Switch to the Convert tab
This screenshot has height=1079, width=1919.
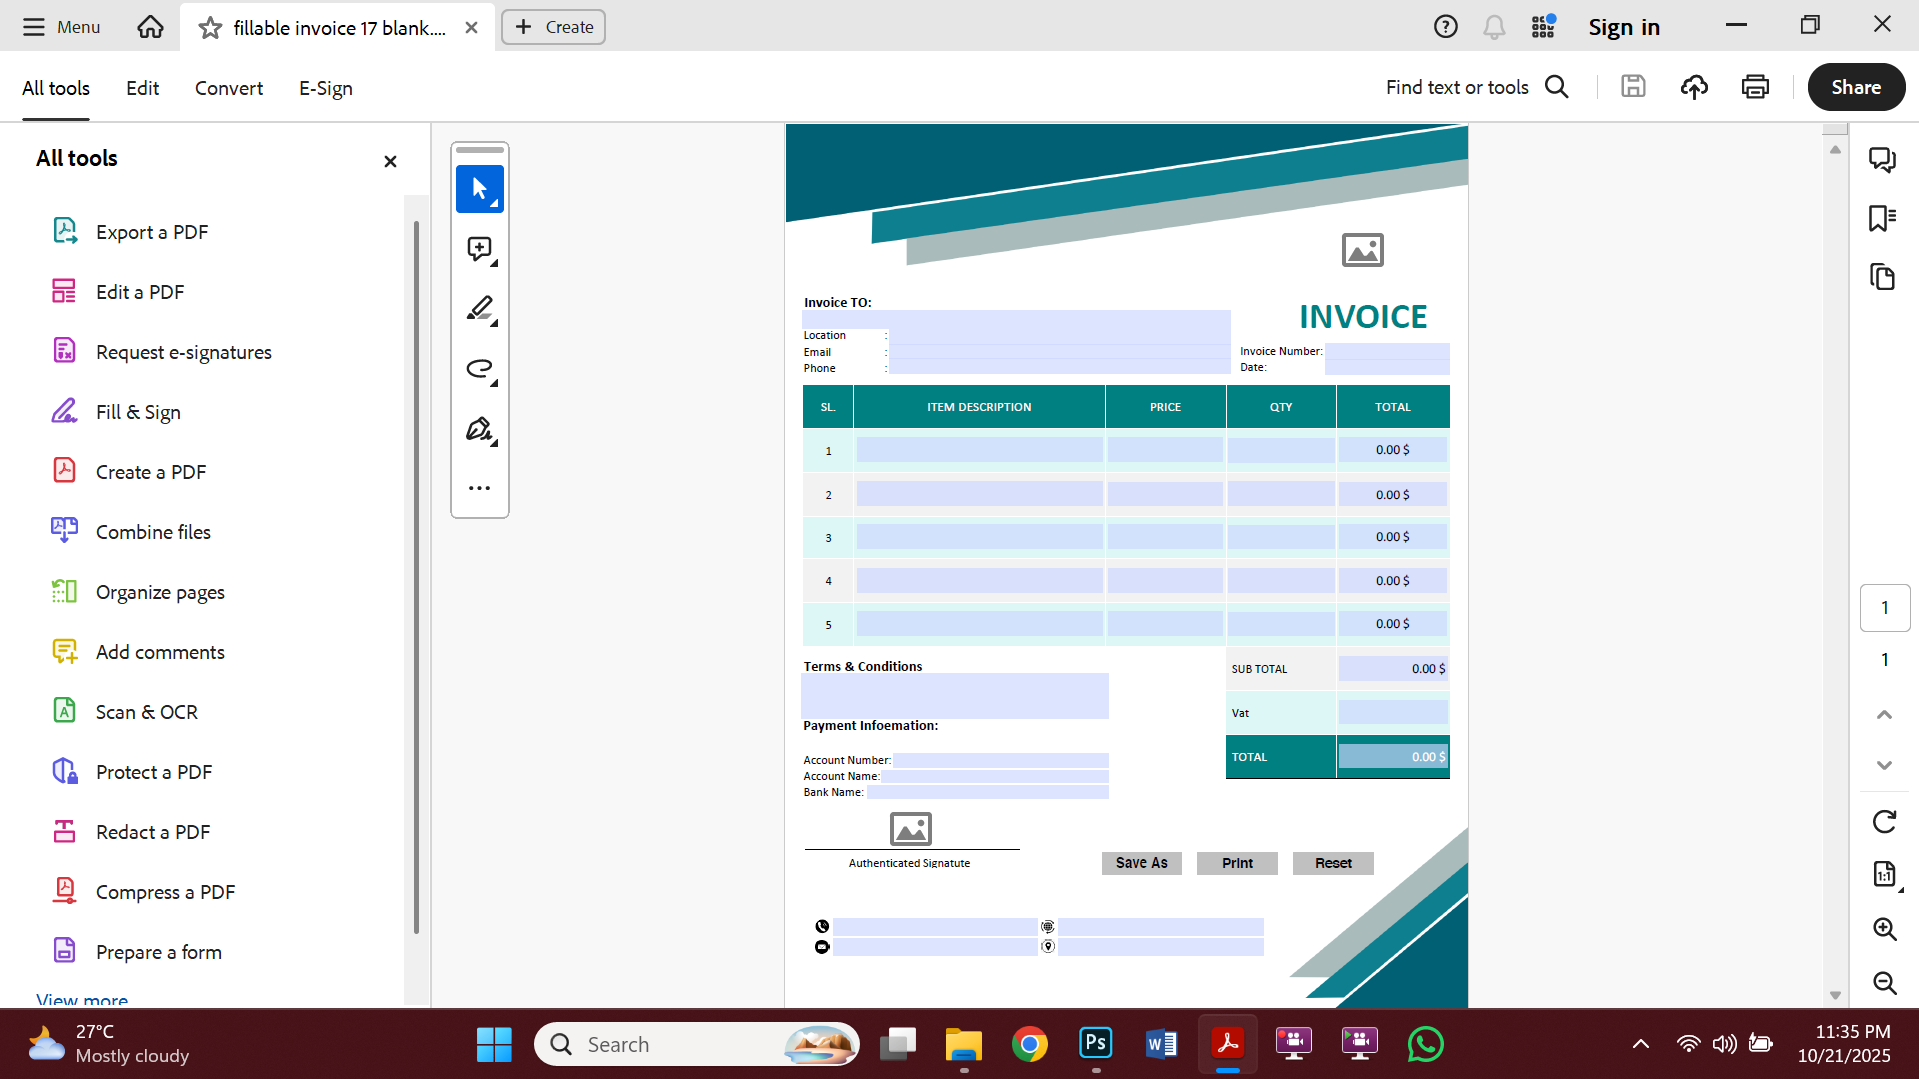228,88
